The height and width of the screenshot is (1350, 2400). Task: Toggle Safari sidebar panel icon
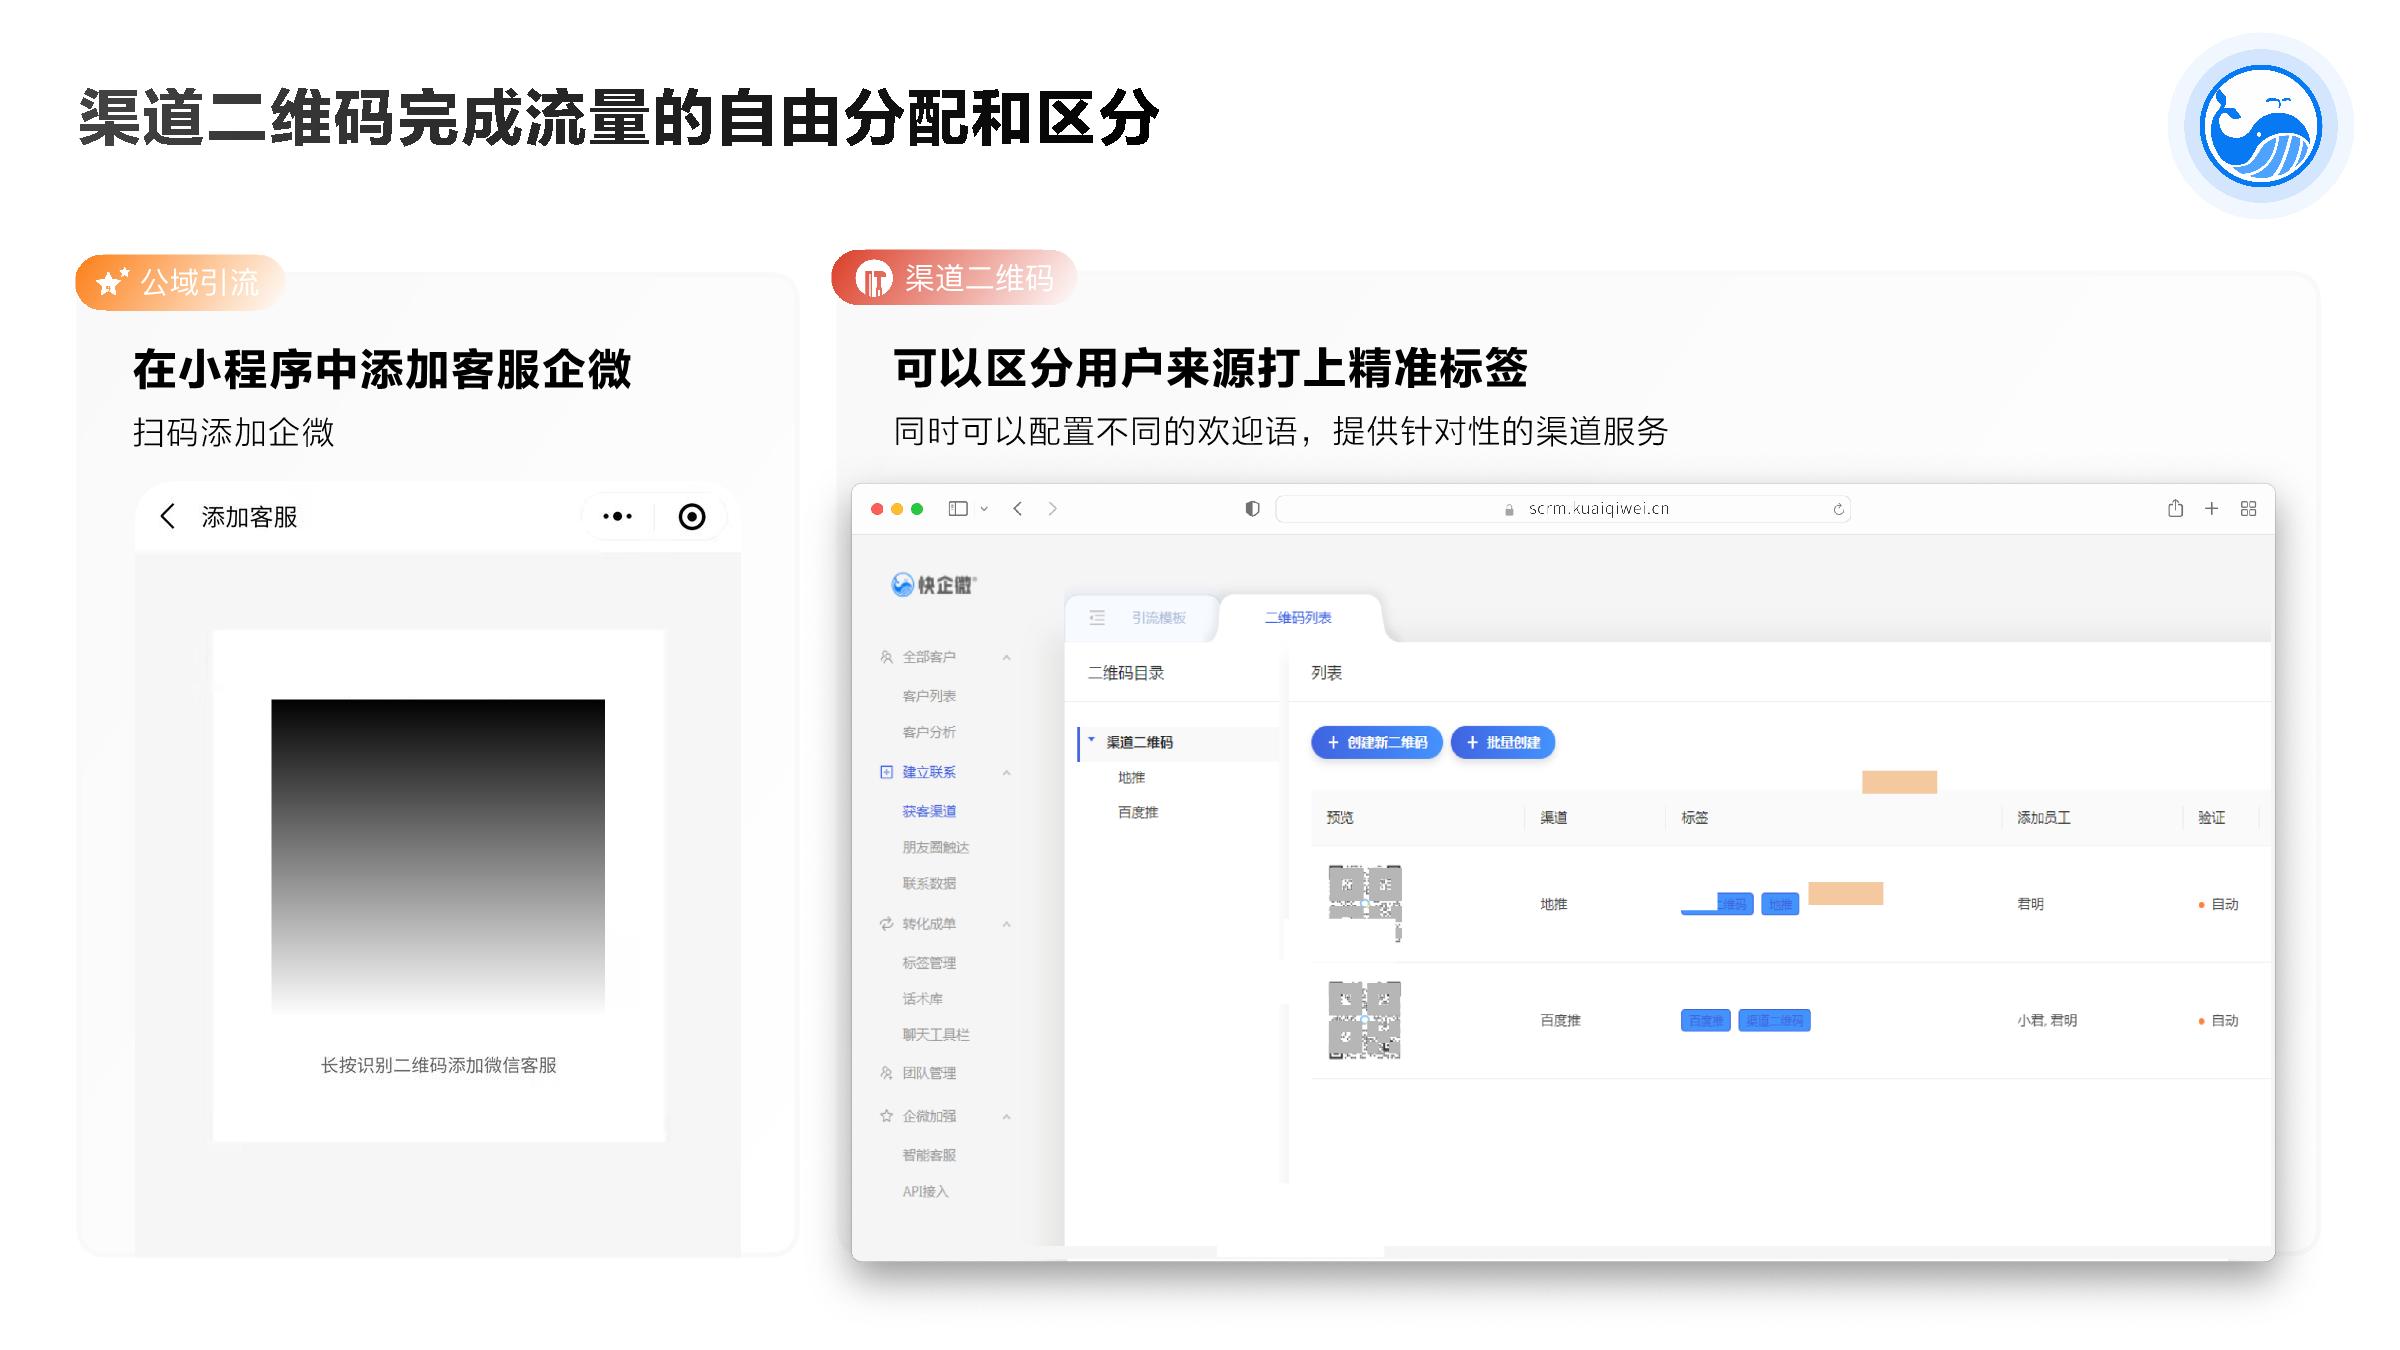click(958, 508)
